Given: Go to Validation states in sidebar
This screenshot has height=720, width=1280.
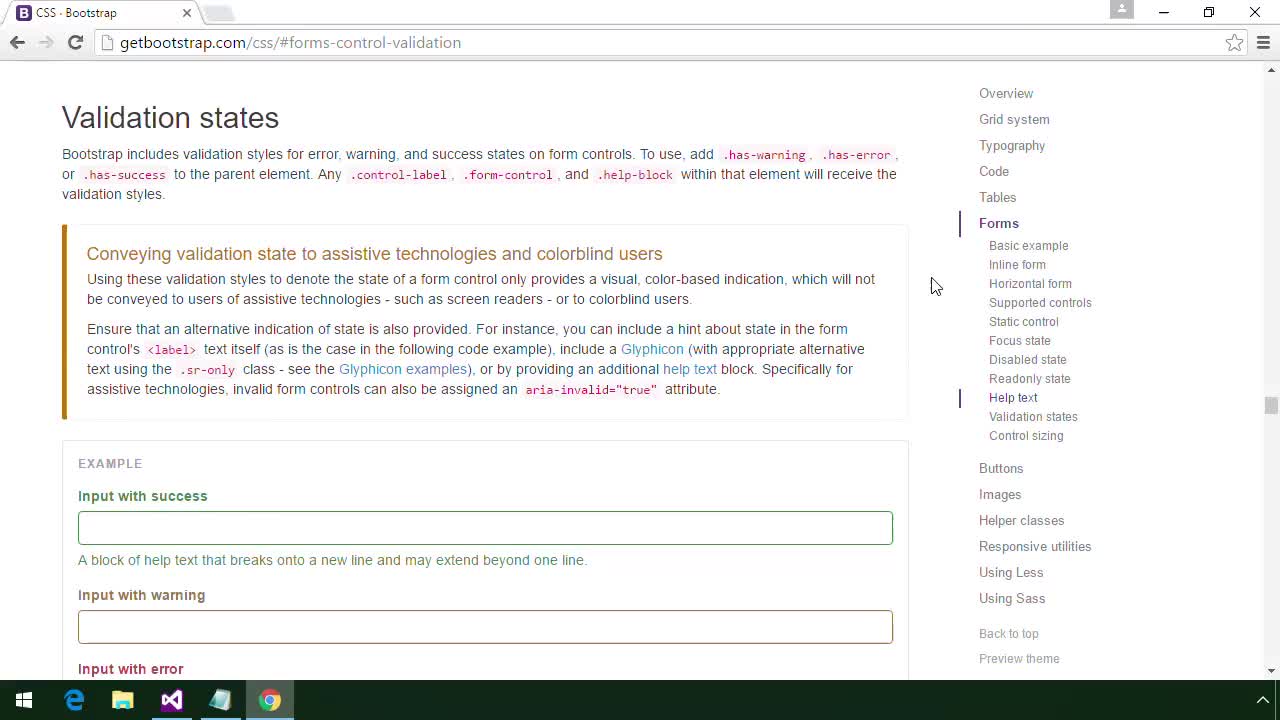Looking at the screenshot, I should point(1033,417).
